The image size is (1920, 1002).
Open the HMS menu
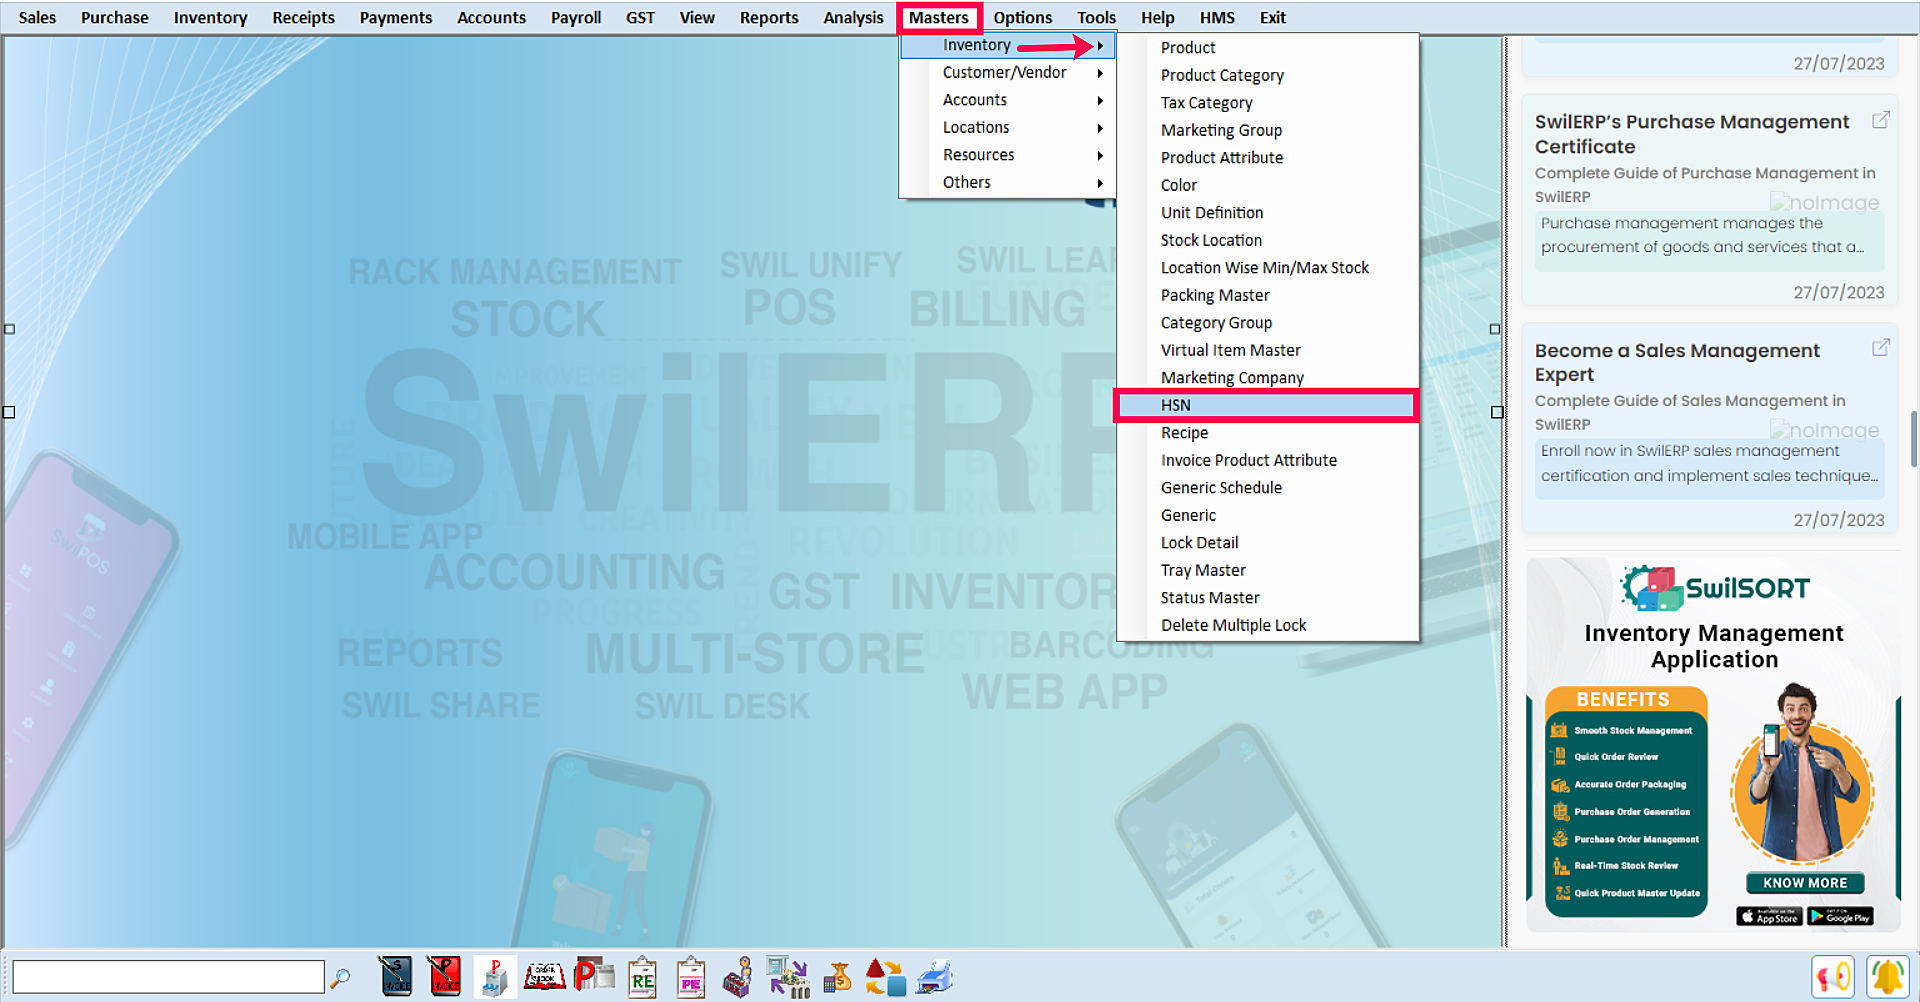(1217, 18)
